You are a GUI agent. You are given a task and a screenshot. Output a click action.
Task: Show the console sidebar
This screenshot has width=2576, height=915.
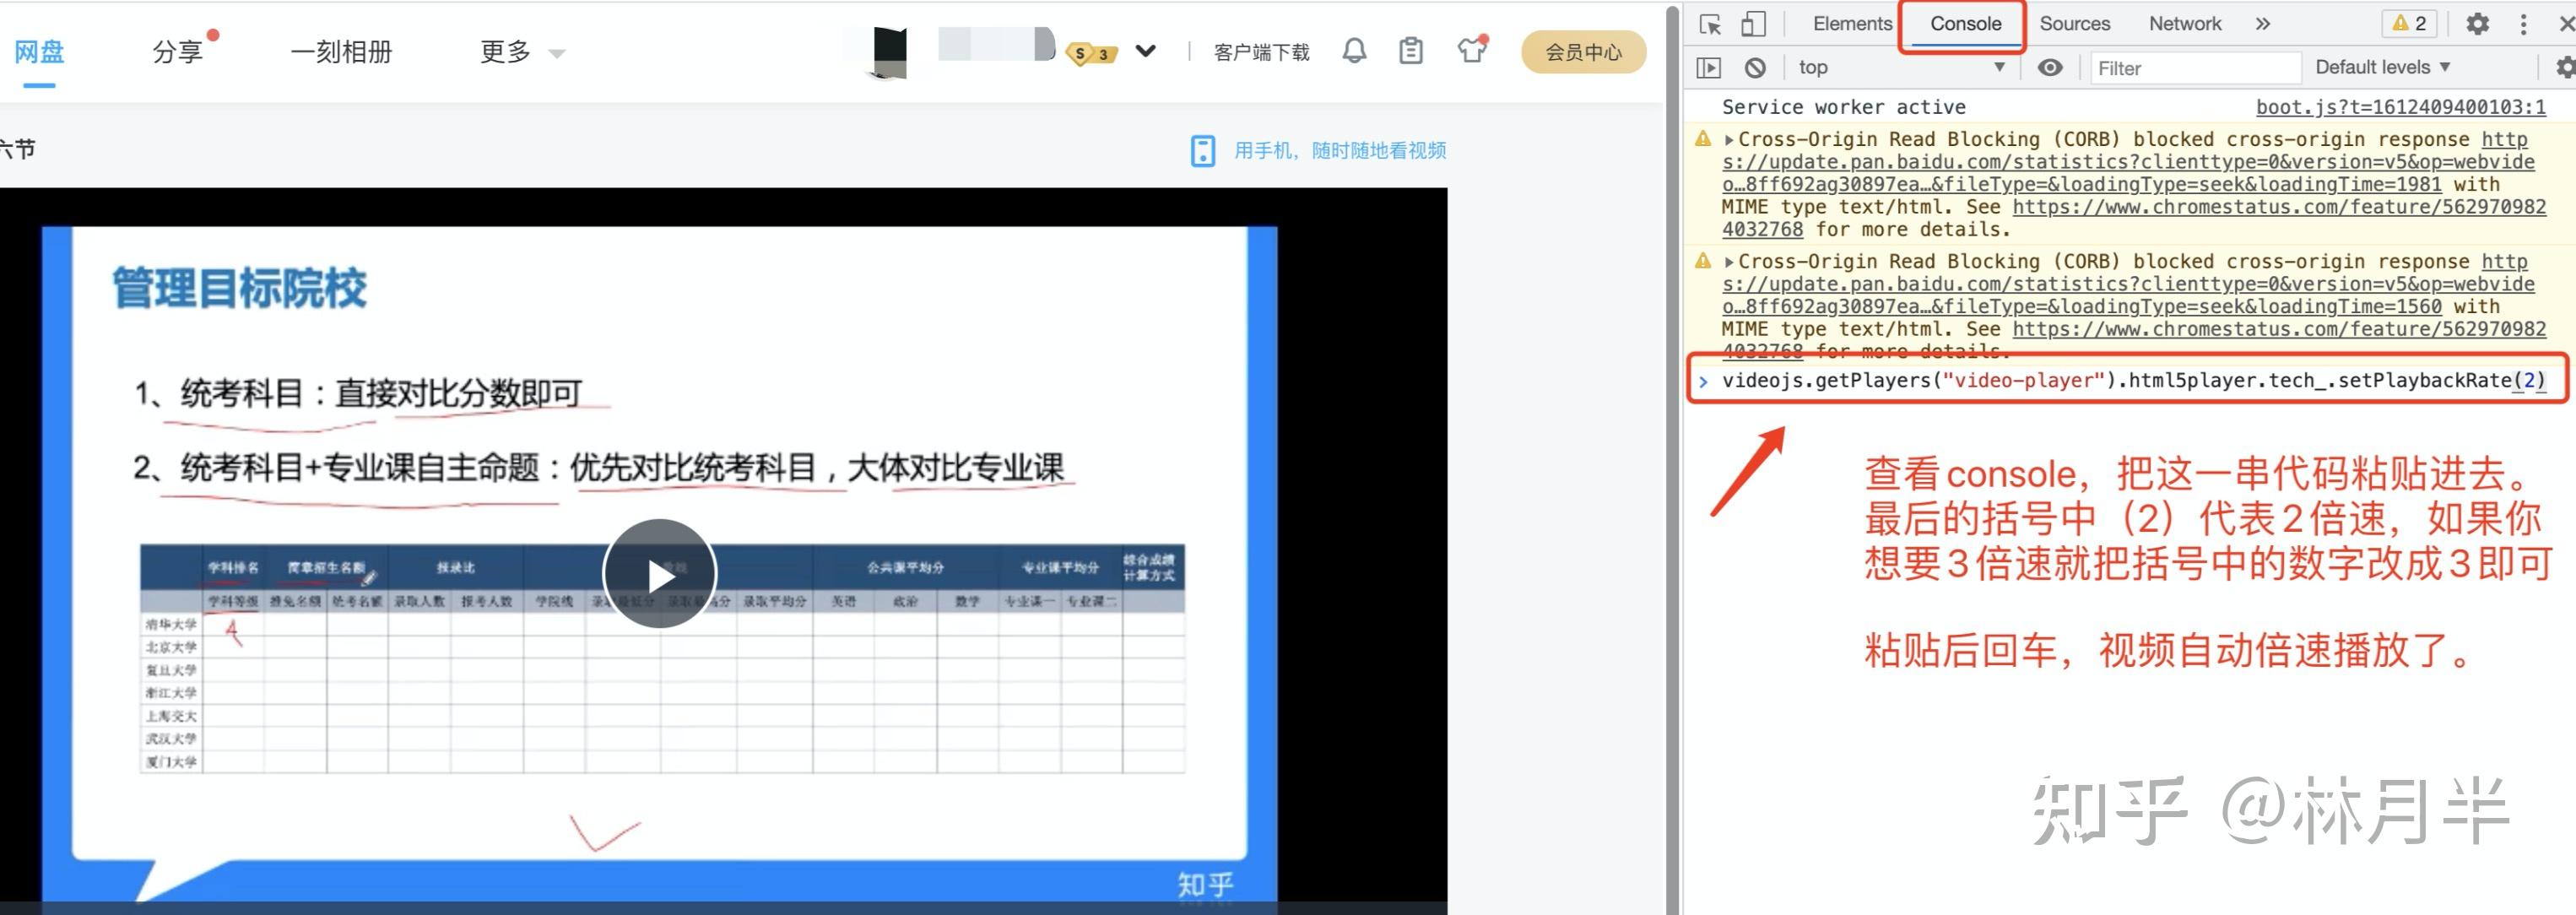1709,68
